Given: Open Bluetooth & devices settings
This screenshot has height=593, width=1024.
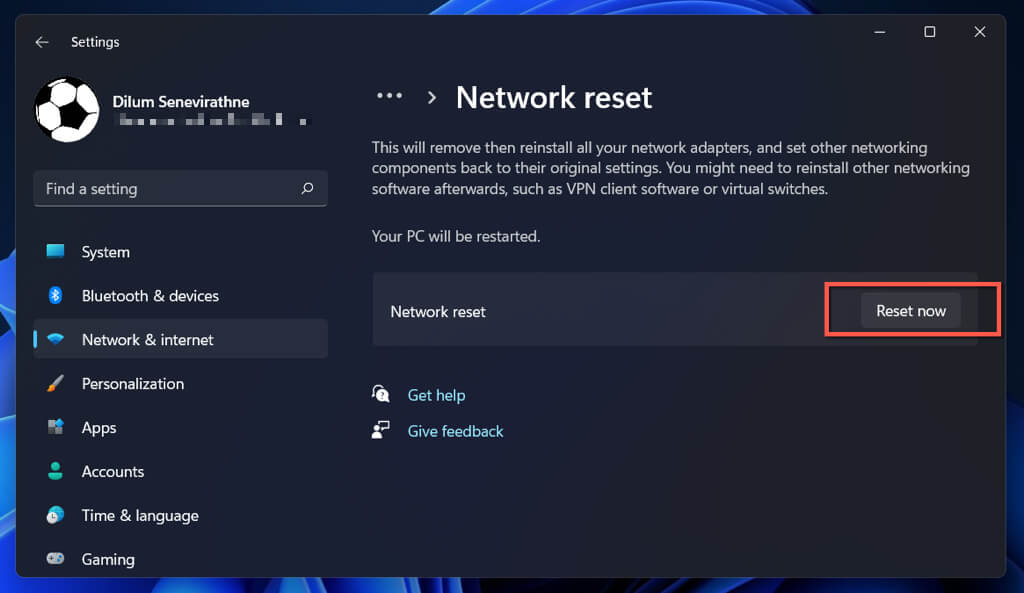Looking at the screenshot, I should point(150,296).
